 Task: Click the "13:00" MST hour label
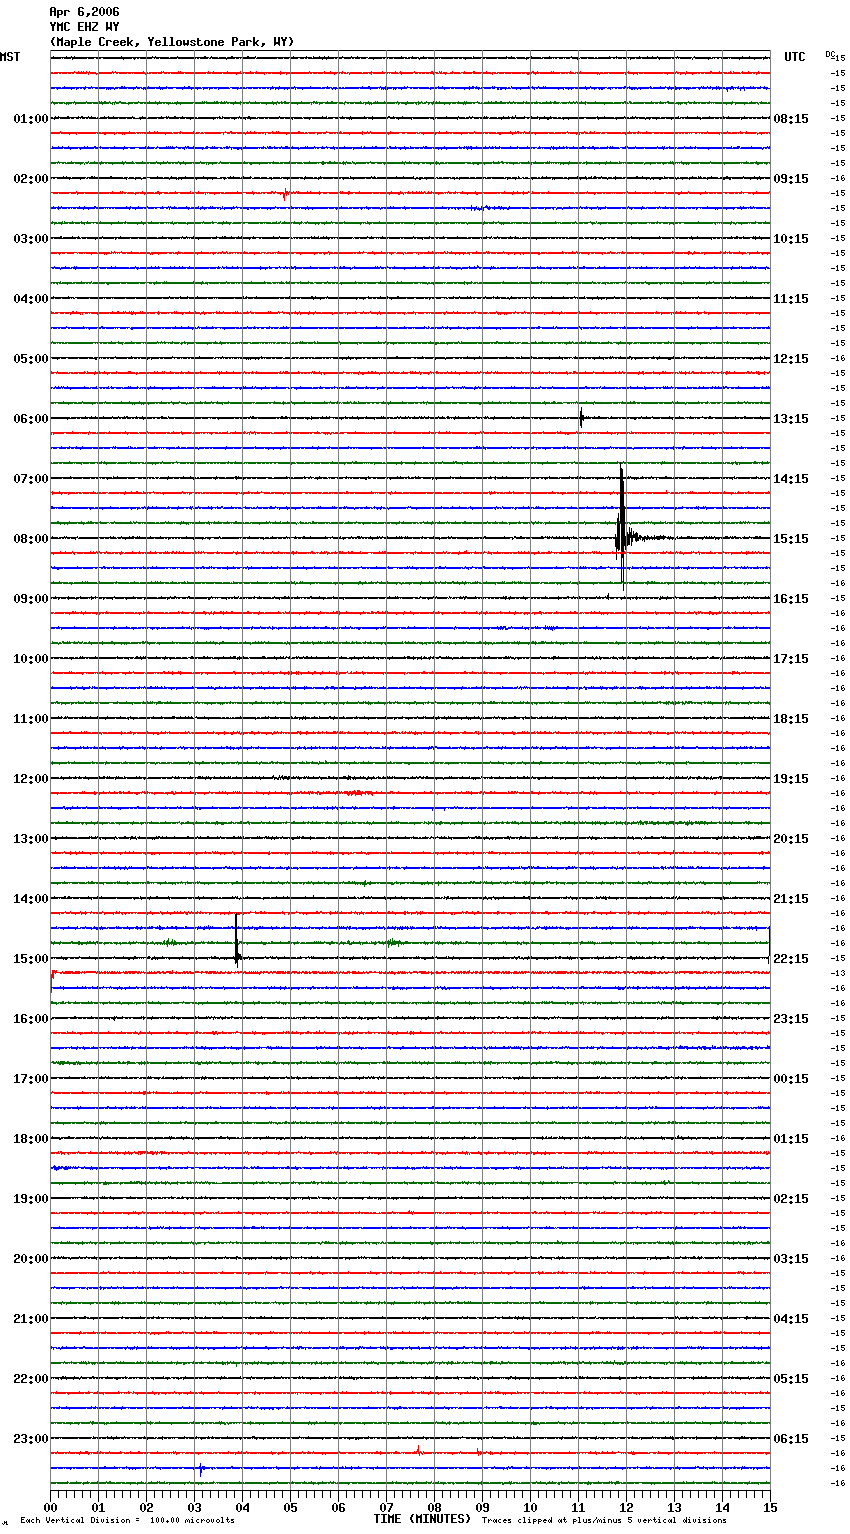31,839
